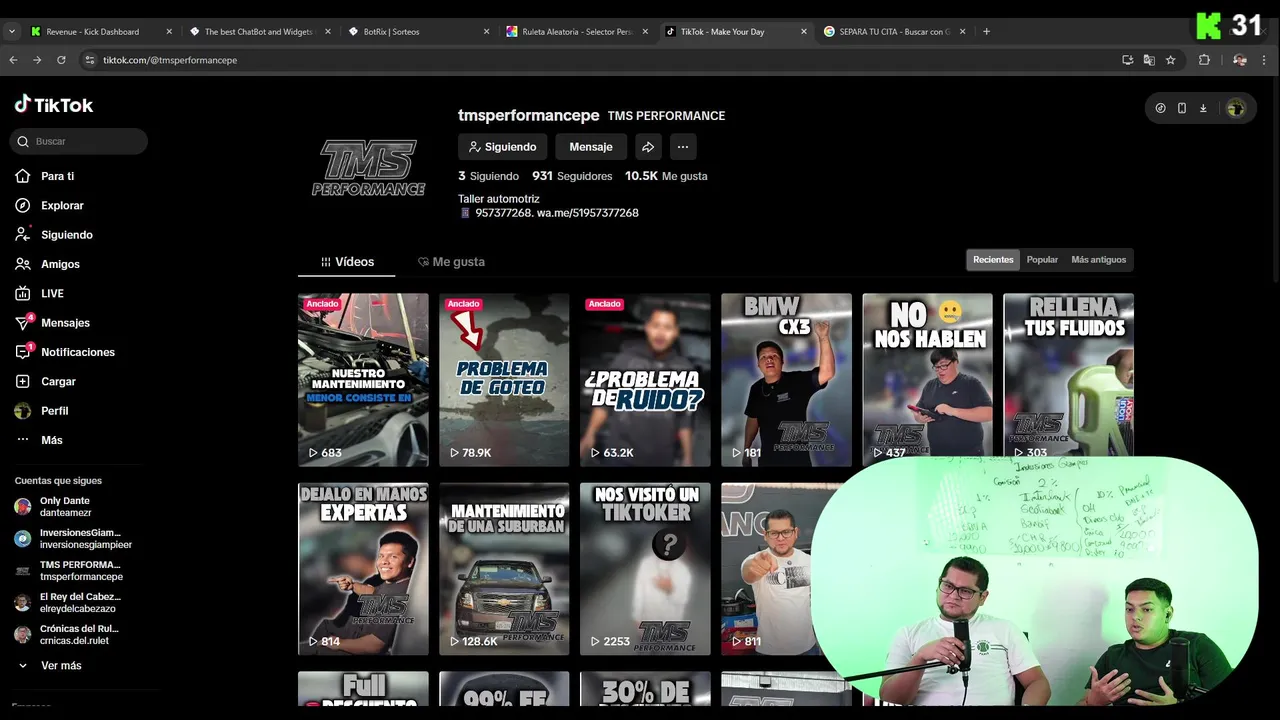Image resolution: width=1280 pixels, height=720 pixels.
Task: Open the Chrome profile avatar
Action: click(x=1240, y=60)
